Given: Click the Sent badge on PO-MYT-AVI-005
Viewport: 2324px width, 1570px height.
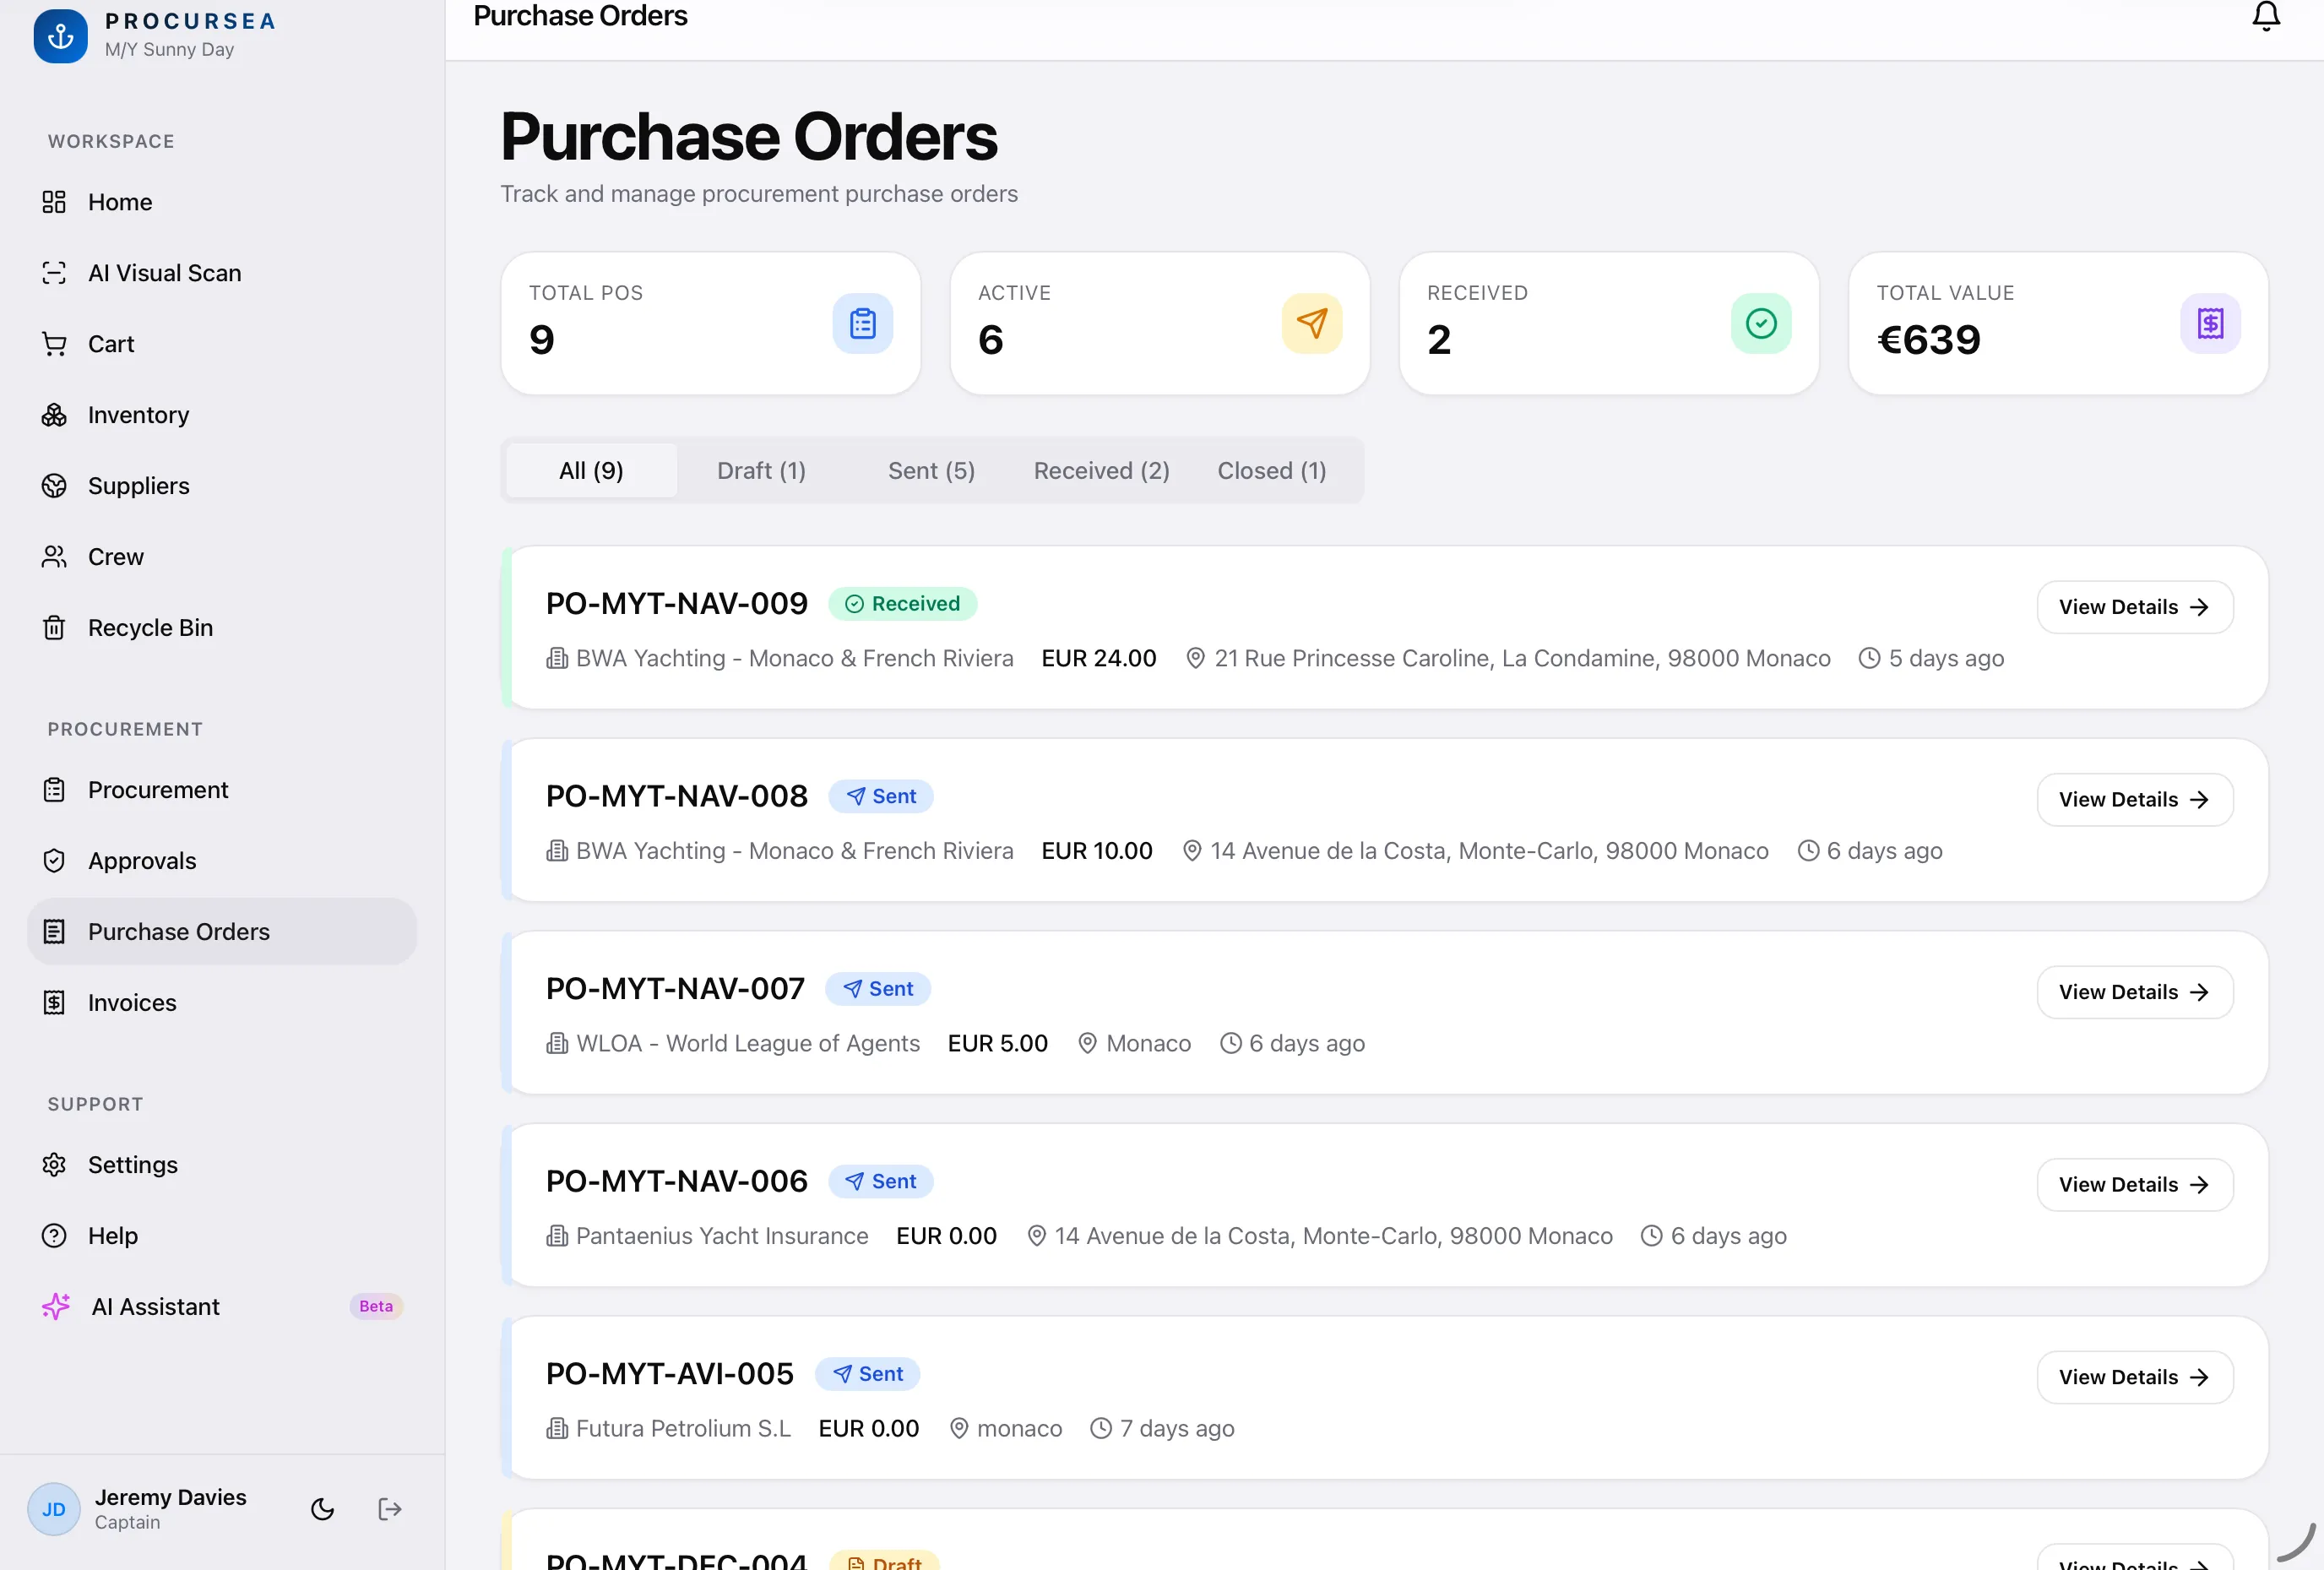Looking at the screenshot, I should coord(867,1374).
